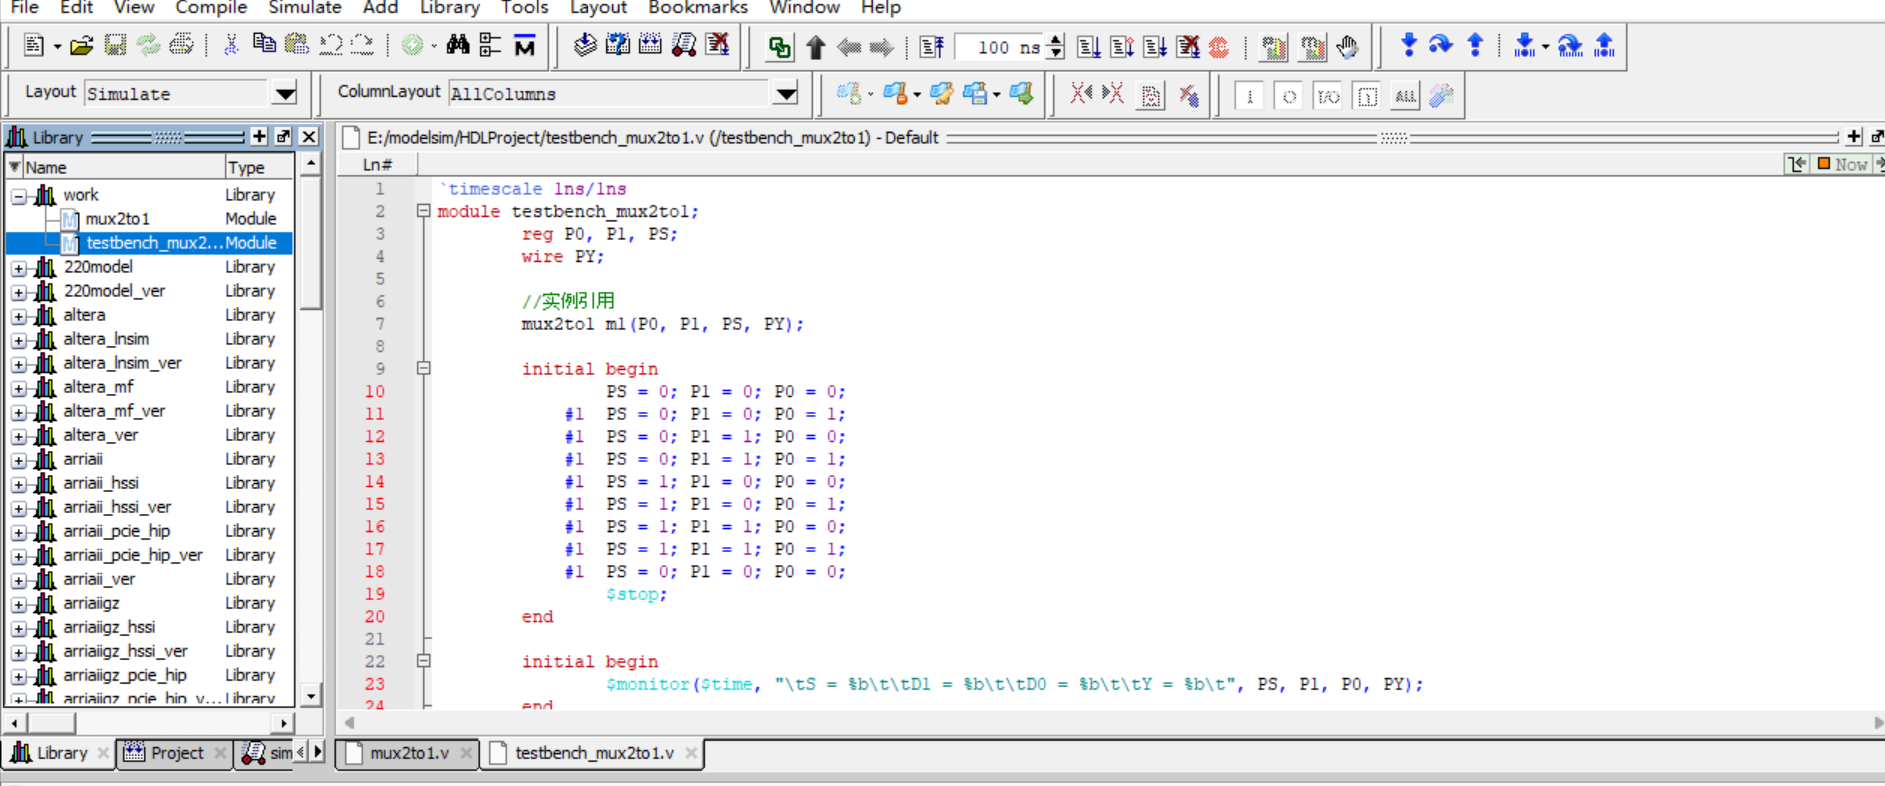Select the mux2to1 module in work
1885x786 pixels.
[x=117, y=219]
